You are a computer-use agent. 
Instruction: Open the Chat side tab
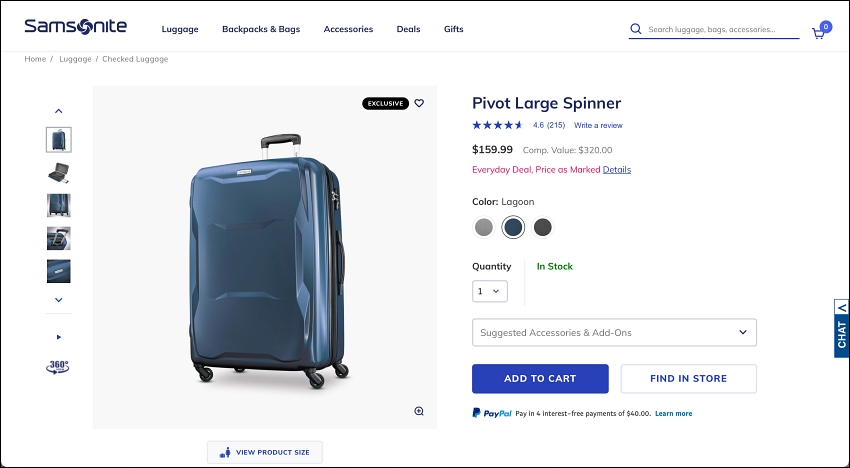[x=841, y=328]
